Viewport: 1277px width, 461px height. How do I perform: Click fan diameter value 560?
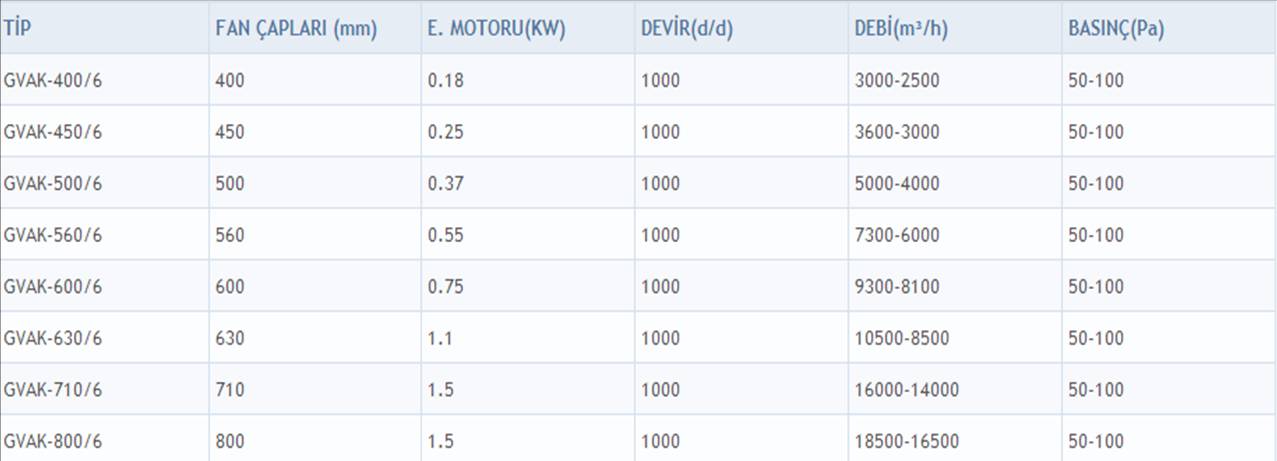pos(230,235)
